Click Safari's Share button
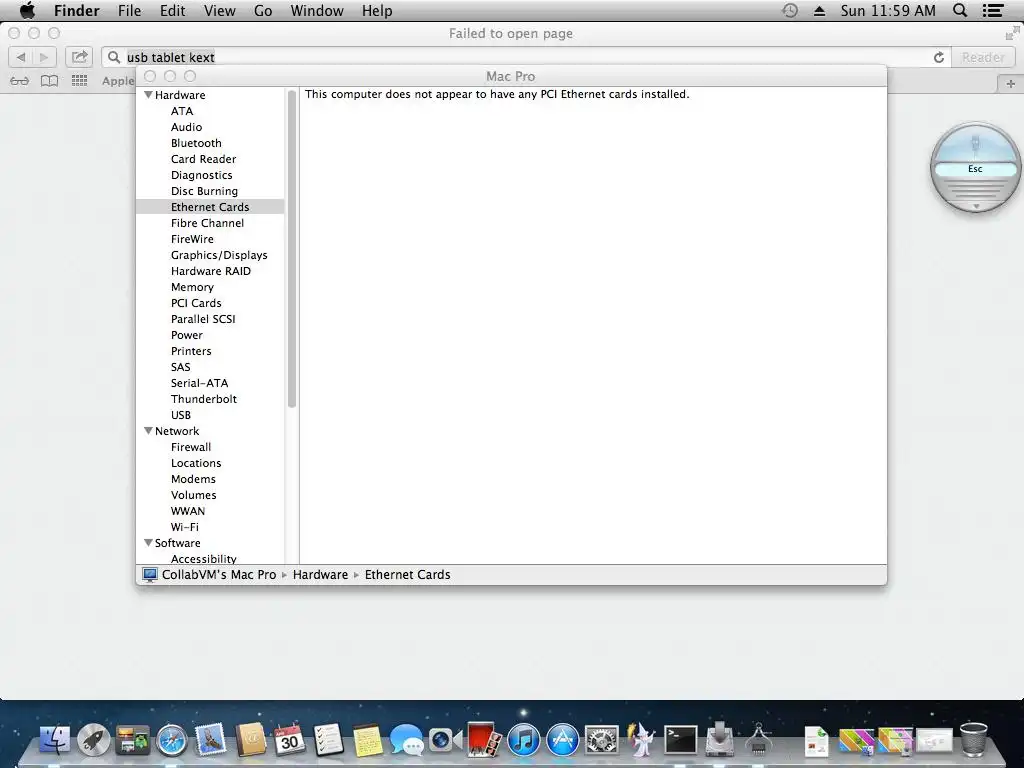Image resolution: width=1024 pixels, height=768 pixels. tap(79, 57)
